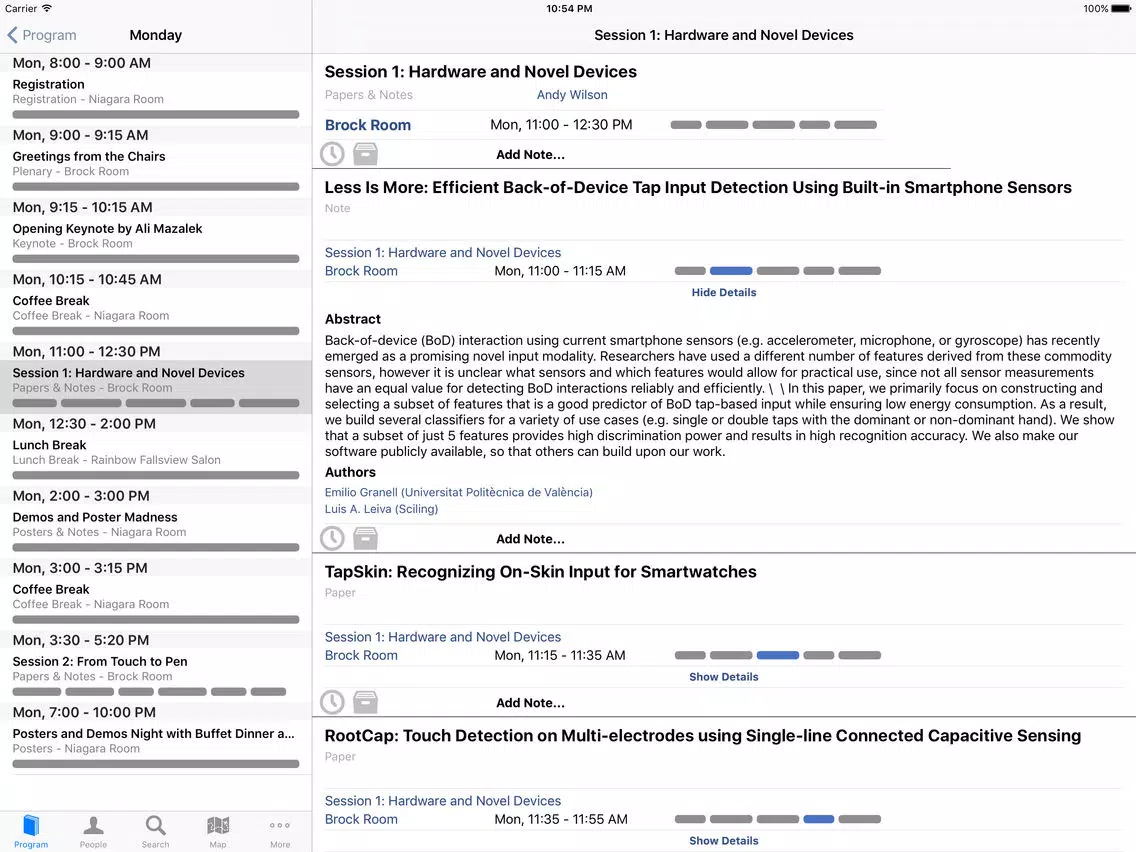1136x852 pixels.
Task: Go back to Program list
Action: [x=42, y=35]
